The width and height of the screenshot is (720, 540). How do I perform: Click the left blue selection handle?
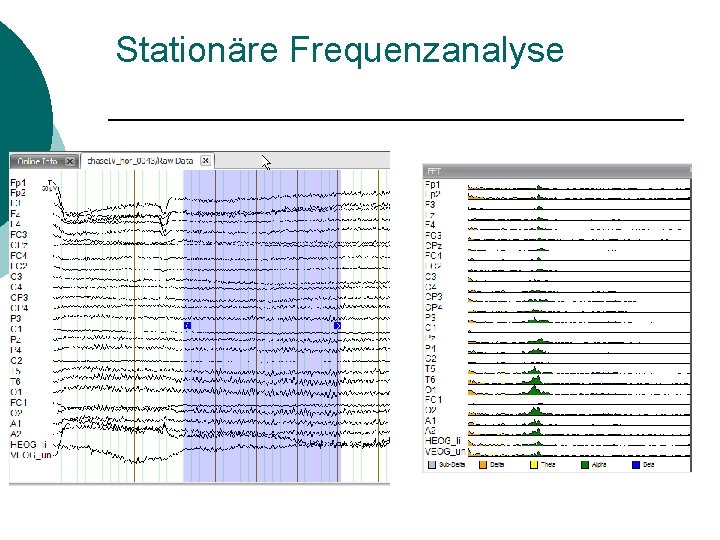coord(187,326)
